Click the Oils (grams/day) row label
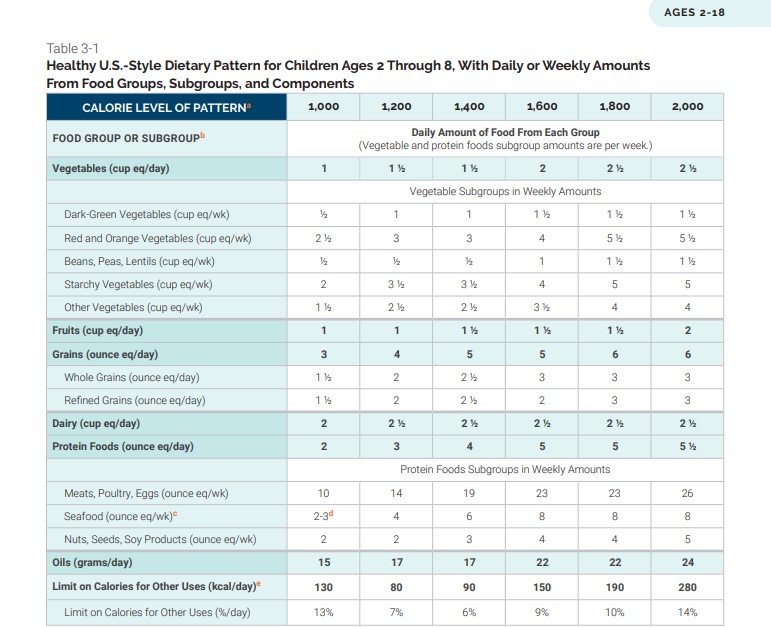The width and height of the screenshot is (771, 627). pyautogui.click(x=92, y=564)
